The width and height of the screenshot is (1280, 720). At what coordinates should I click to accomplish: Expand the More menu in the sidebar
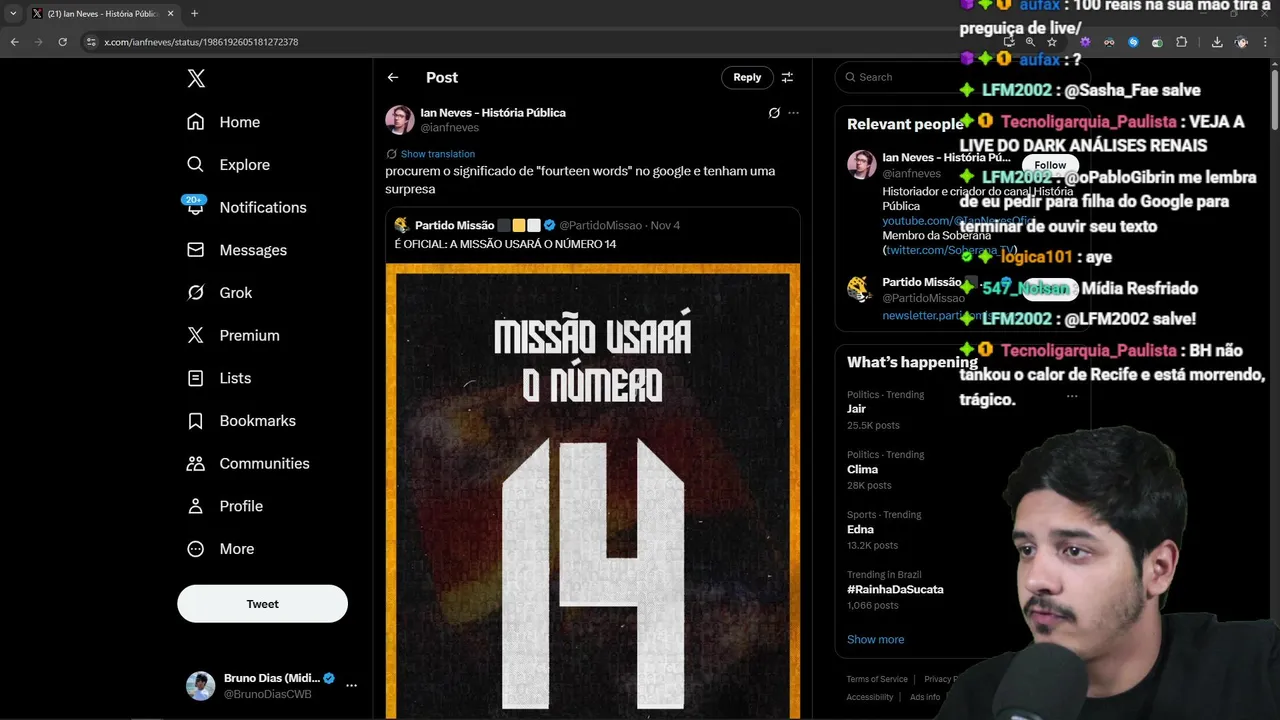pos(221,549)
